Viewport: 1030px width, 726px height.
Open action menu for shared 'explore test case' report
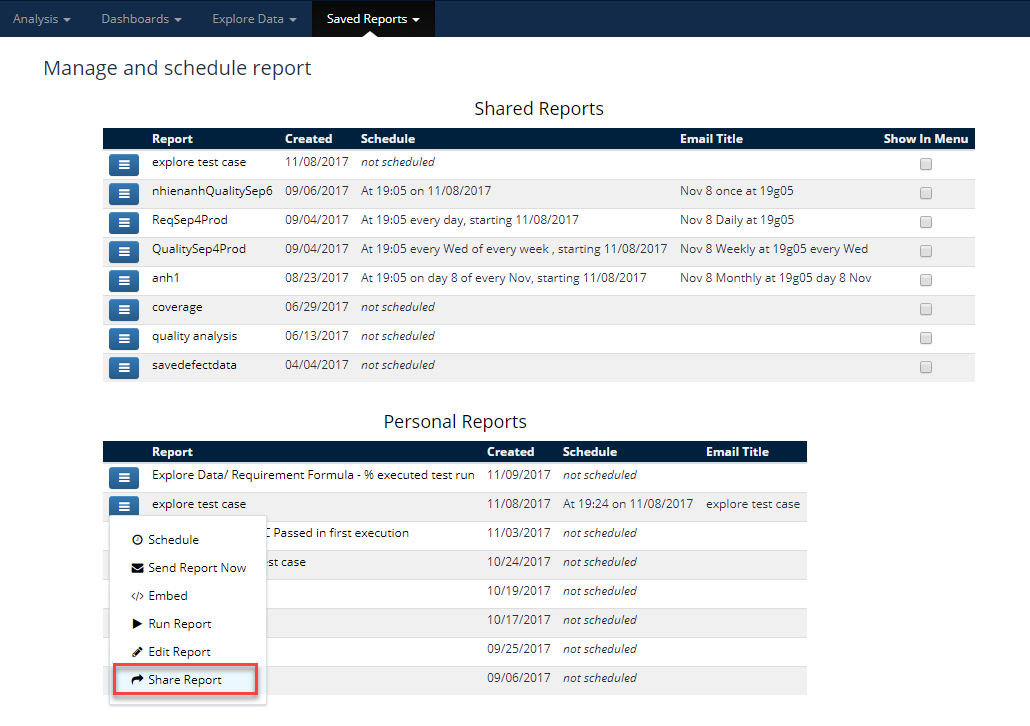pos(124,165)
